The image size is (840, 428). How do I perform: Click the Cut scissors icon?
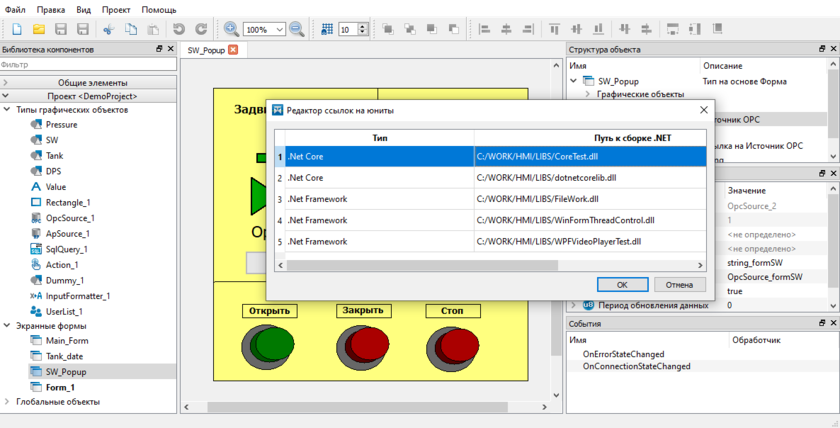pos(109,30)
